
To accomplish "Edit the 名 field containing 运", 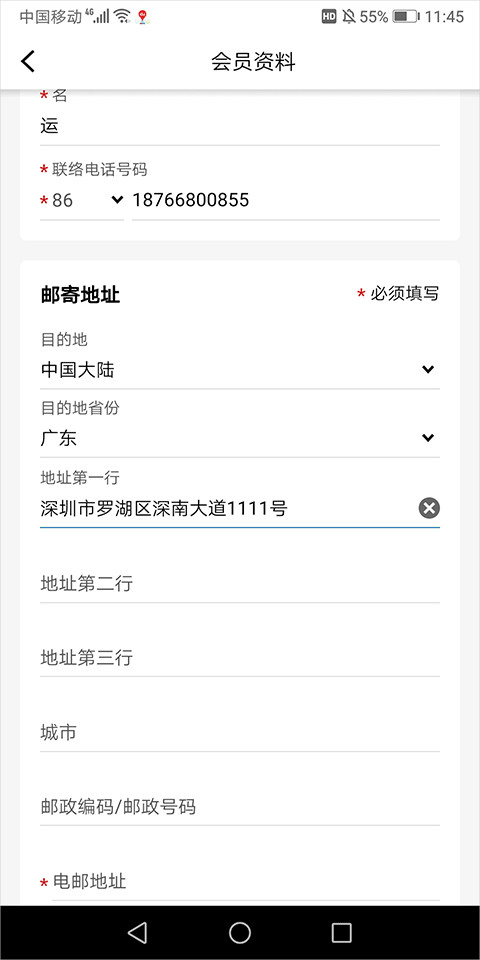I will [240, 127].
